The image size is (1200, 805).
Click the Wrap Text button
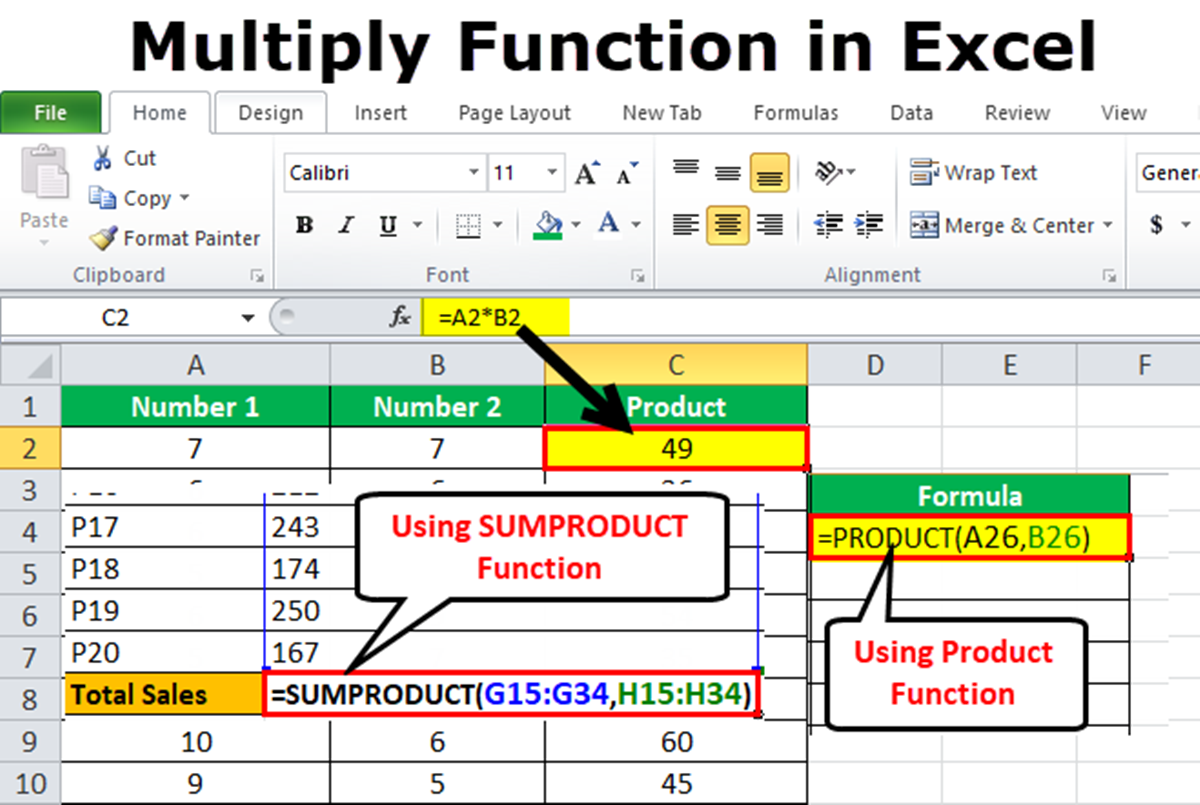(x=973, y=173)
